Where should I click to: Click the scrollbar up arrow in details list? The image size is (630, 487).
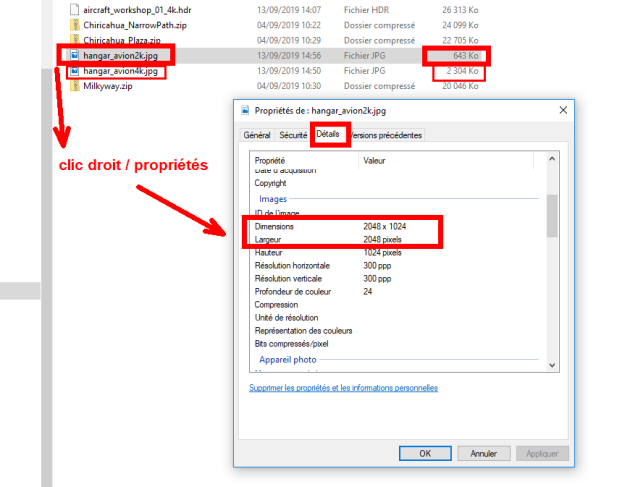[x=552, y=158]
